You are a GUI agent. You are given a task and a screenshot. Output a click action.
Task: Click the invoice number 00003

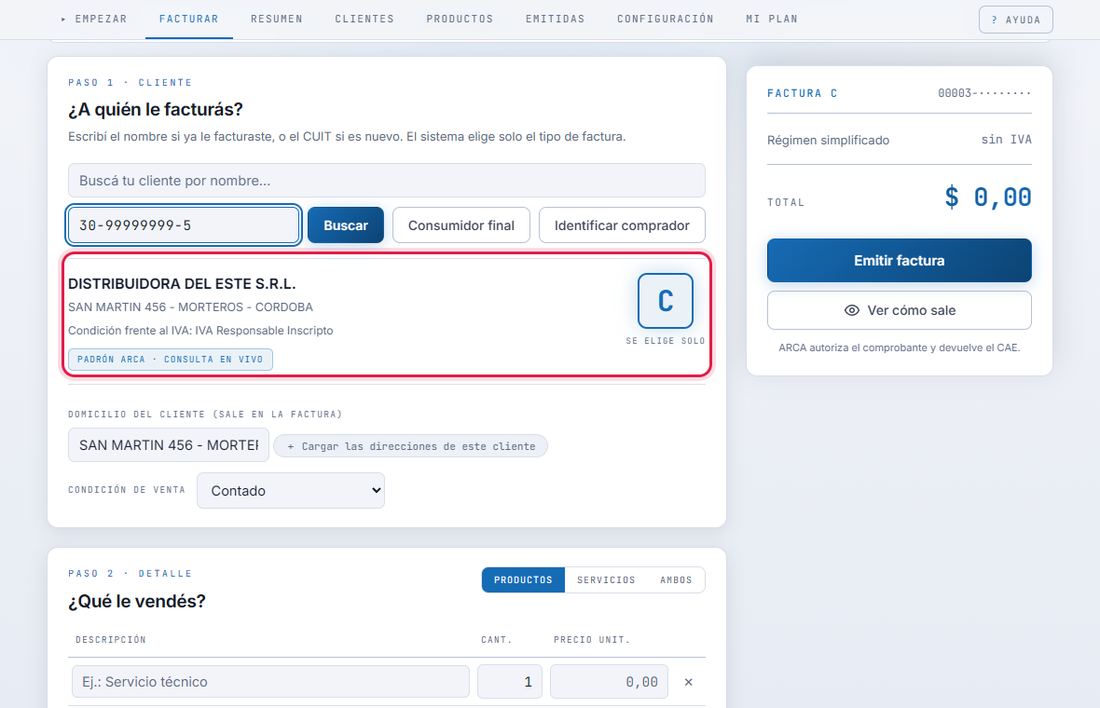984,93
